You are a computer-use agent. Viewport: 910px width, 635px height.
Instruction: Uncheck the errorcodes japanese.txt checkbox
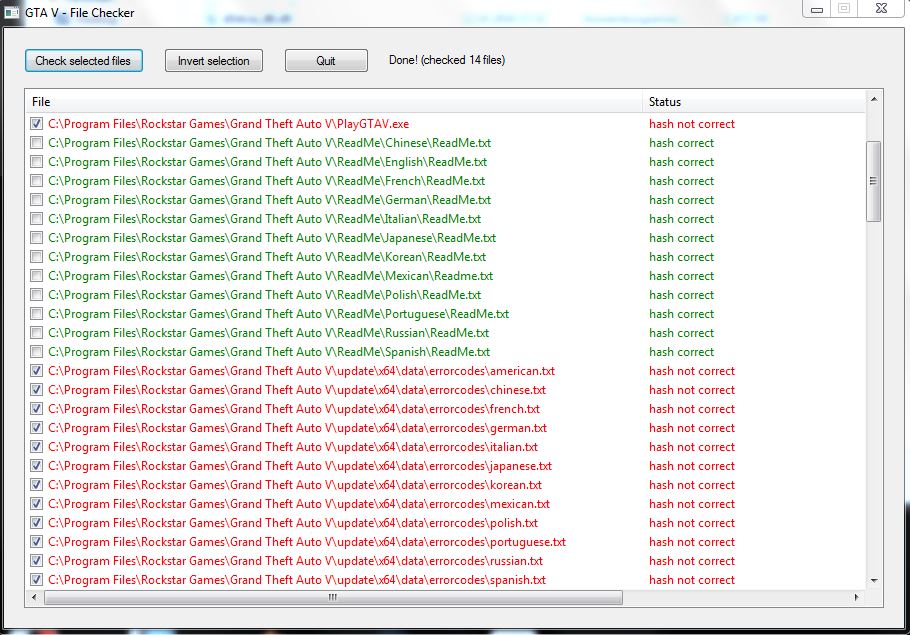[x=37, y=466]
